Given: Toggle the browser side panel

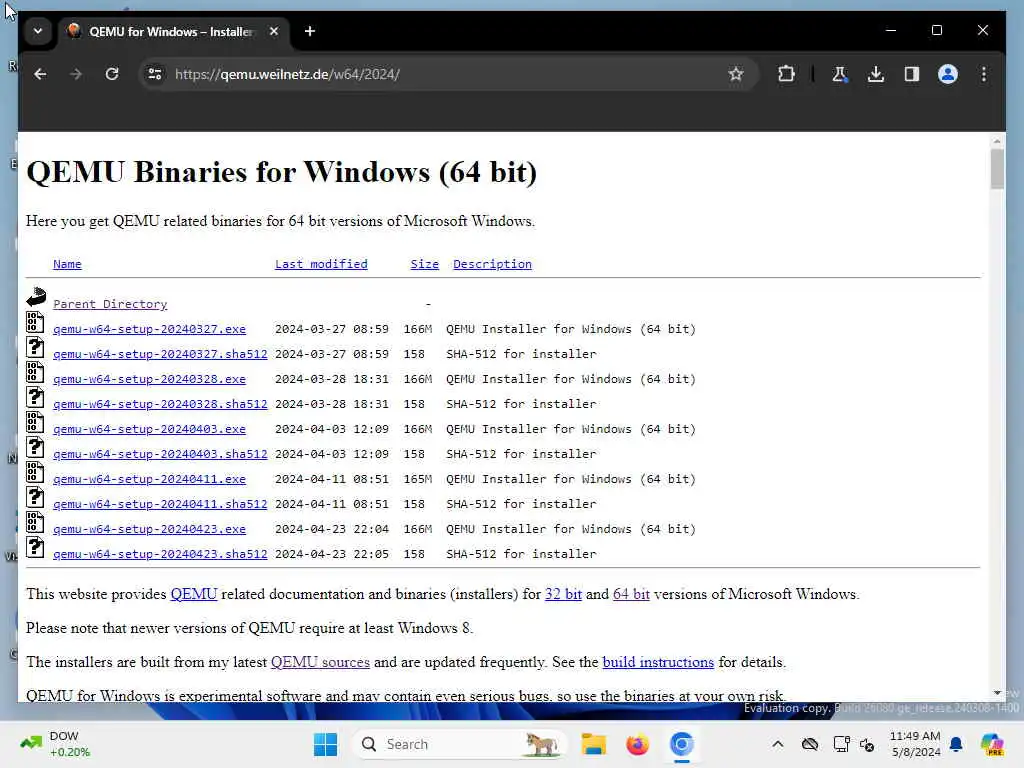Looking at the screenshot, I should coord(912,74).
